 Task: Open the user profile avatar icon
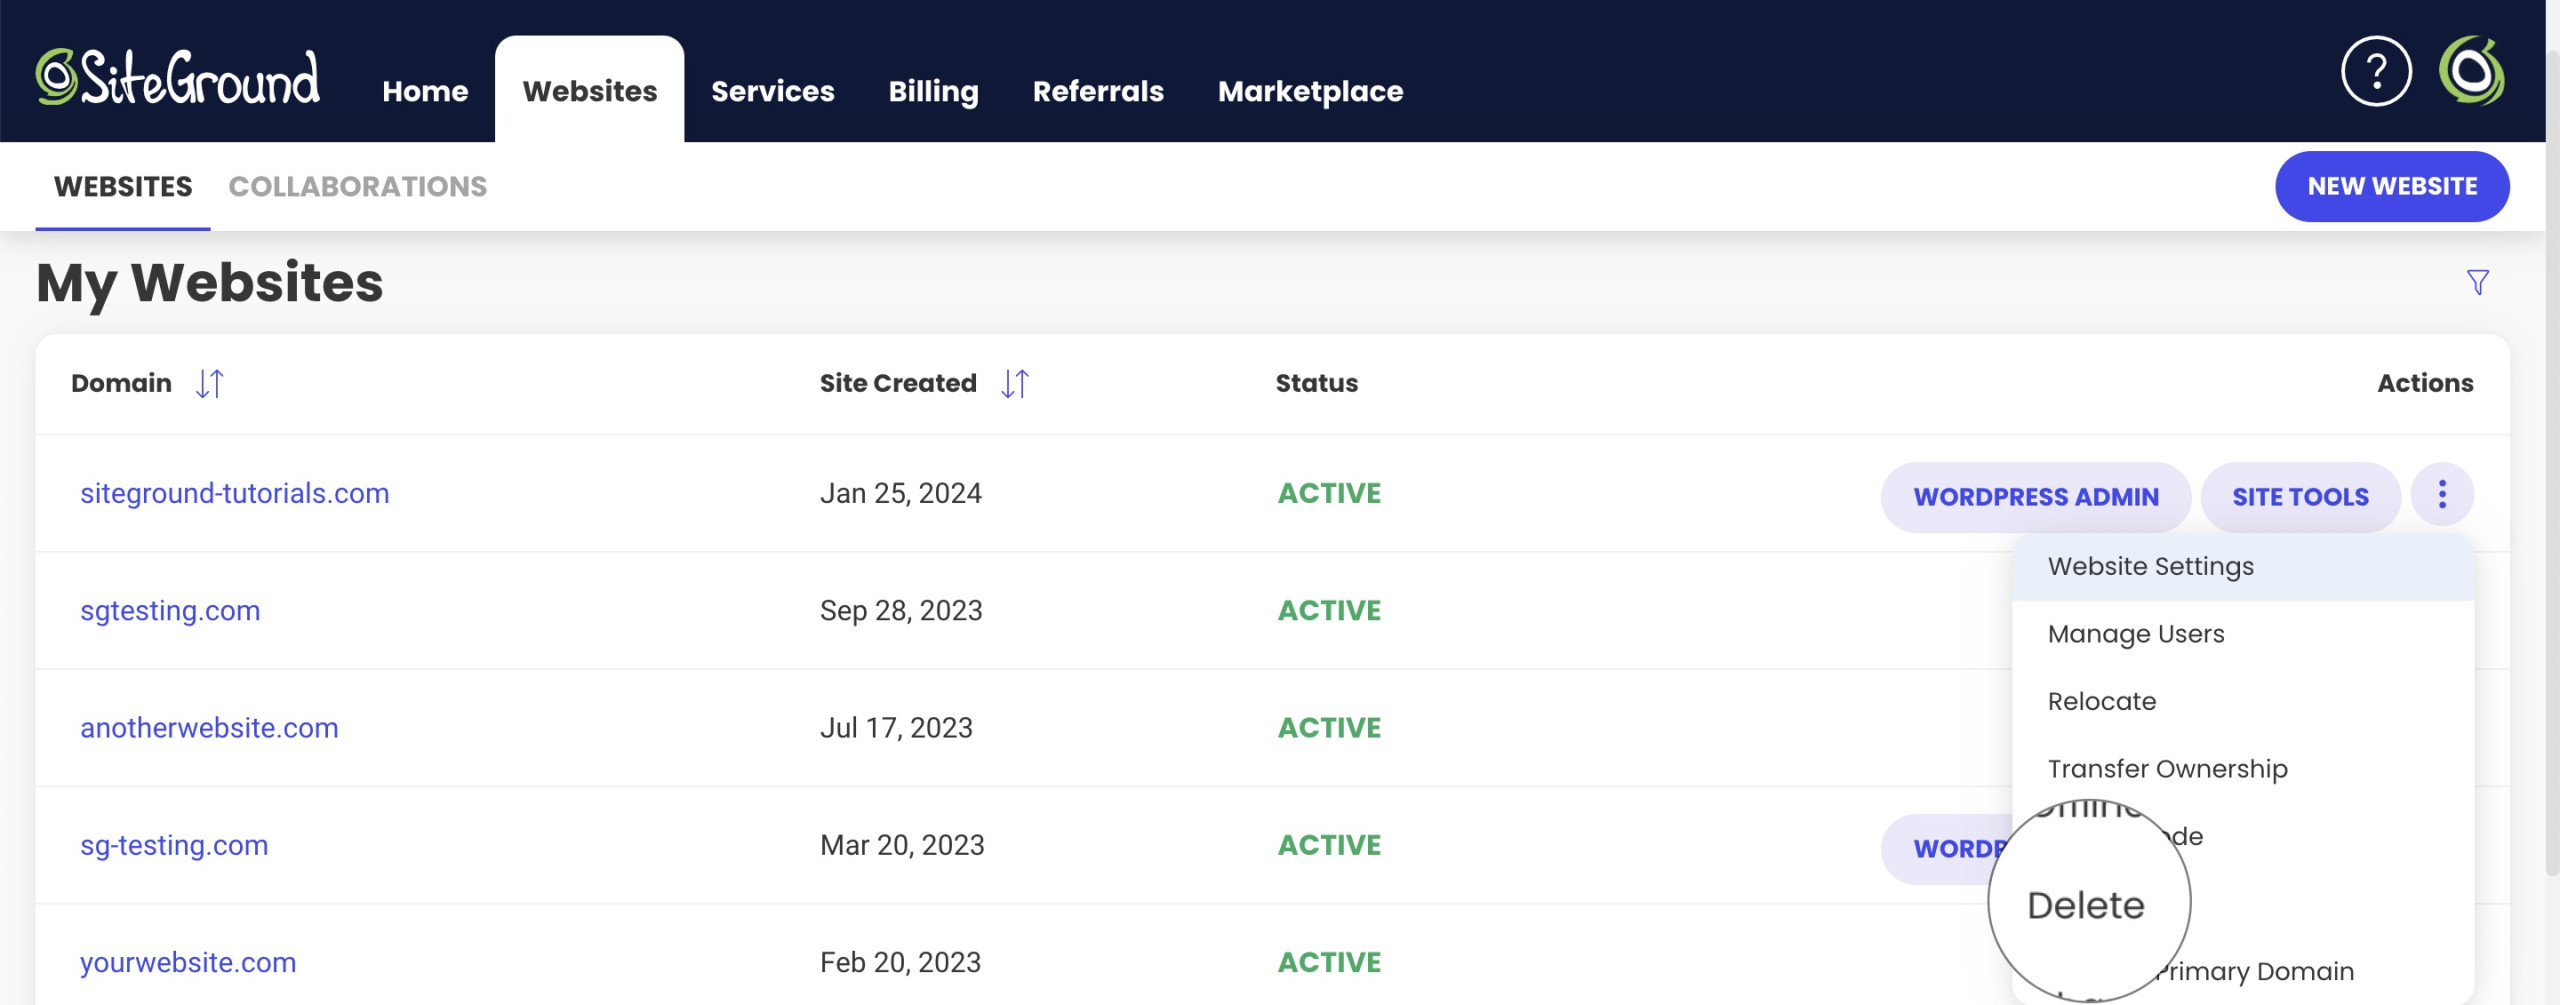click(x=2471, y=71)
